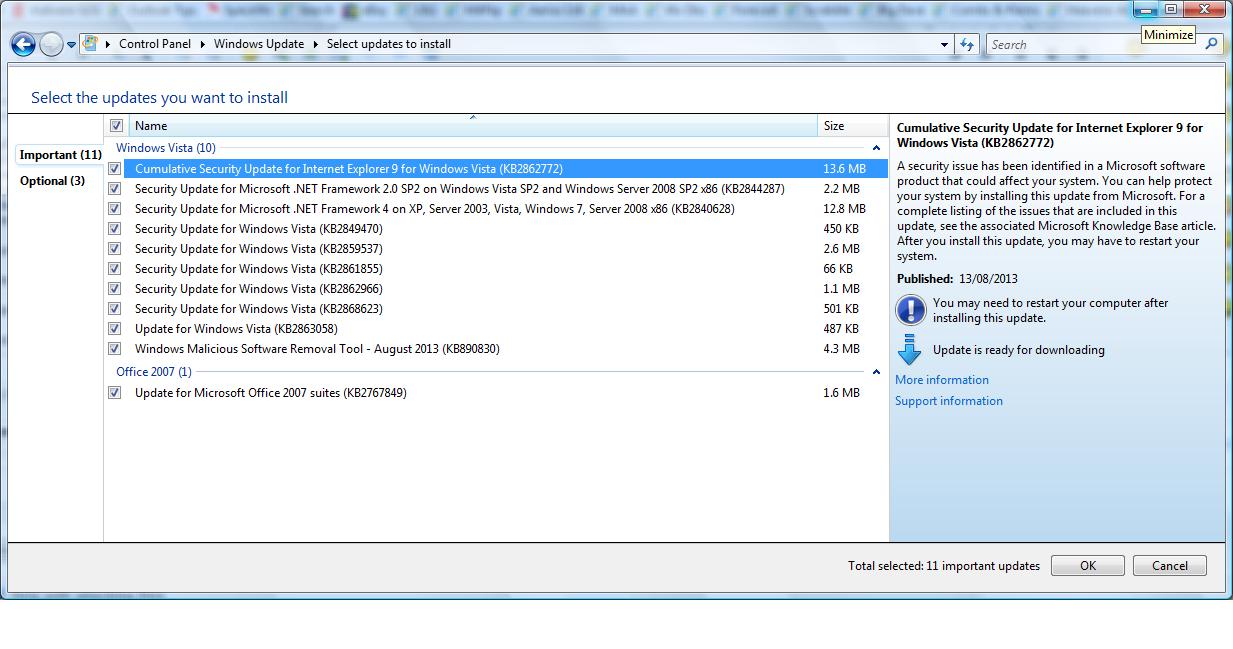The width and height of the screenshot is (1233, 649).
Task: Refresh the page with the refresh button
Action: [x=967, y=44]
